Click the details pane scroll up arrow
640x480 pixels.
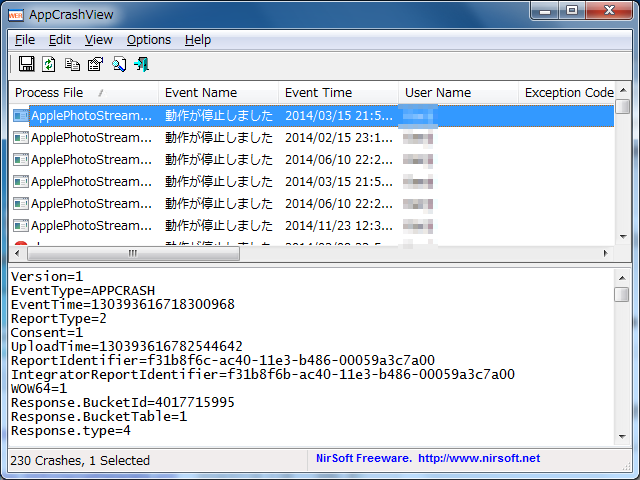pos(622,278)
